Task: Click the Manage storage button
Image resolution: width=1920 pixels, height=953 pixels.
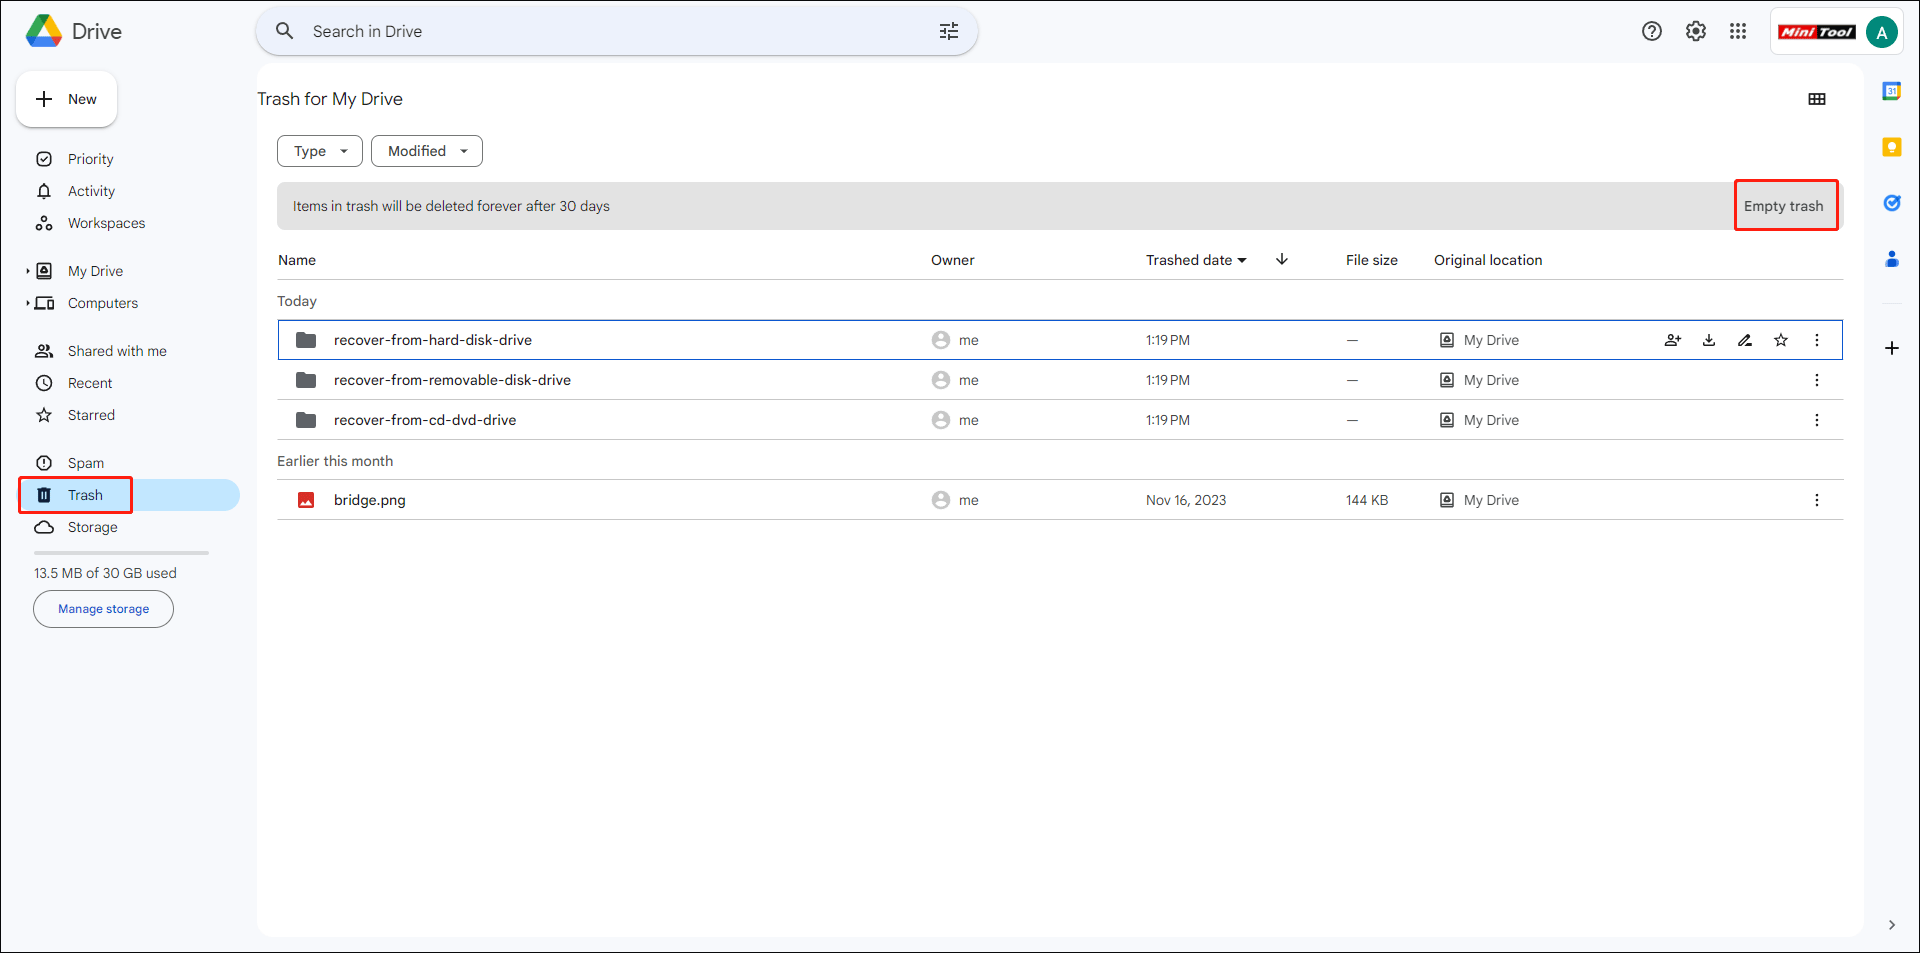Action: [x=103, y=609]
